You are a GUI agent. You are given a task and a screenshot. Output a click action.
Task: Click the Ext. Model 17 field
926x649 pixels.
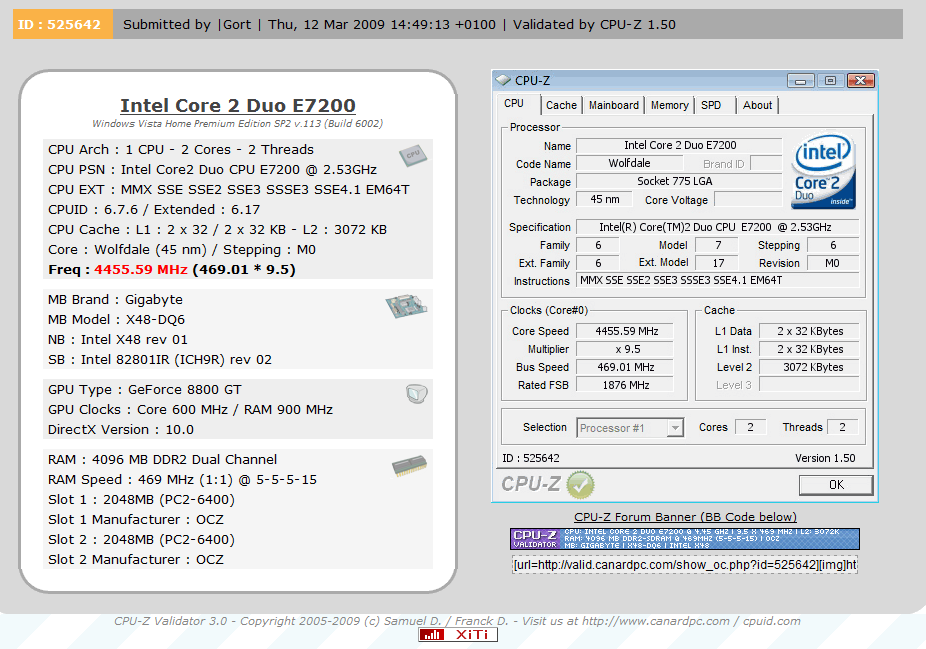(x=717, y=263)
